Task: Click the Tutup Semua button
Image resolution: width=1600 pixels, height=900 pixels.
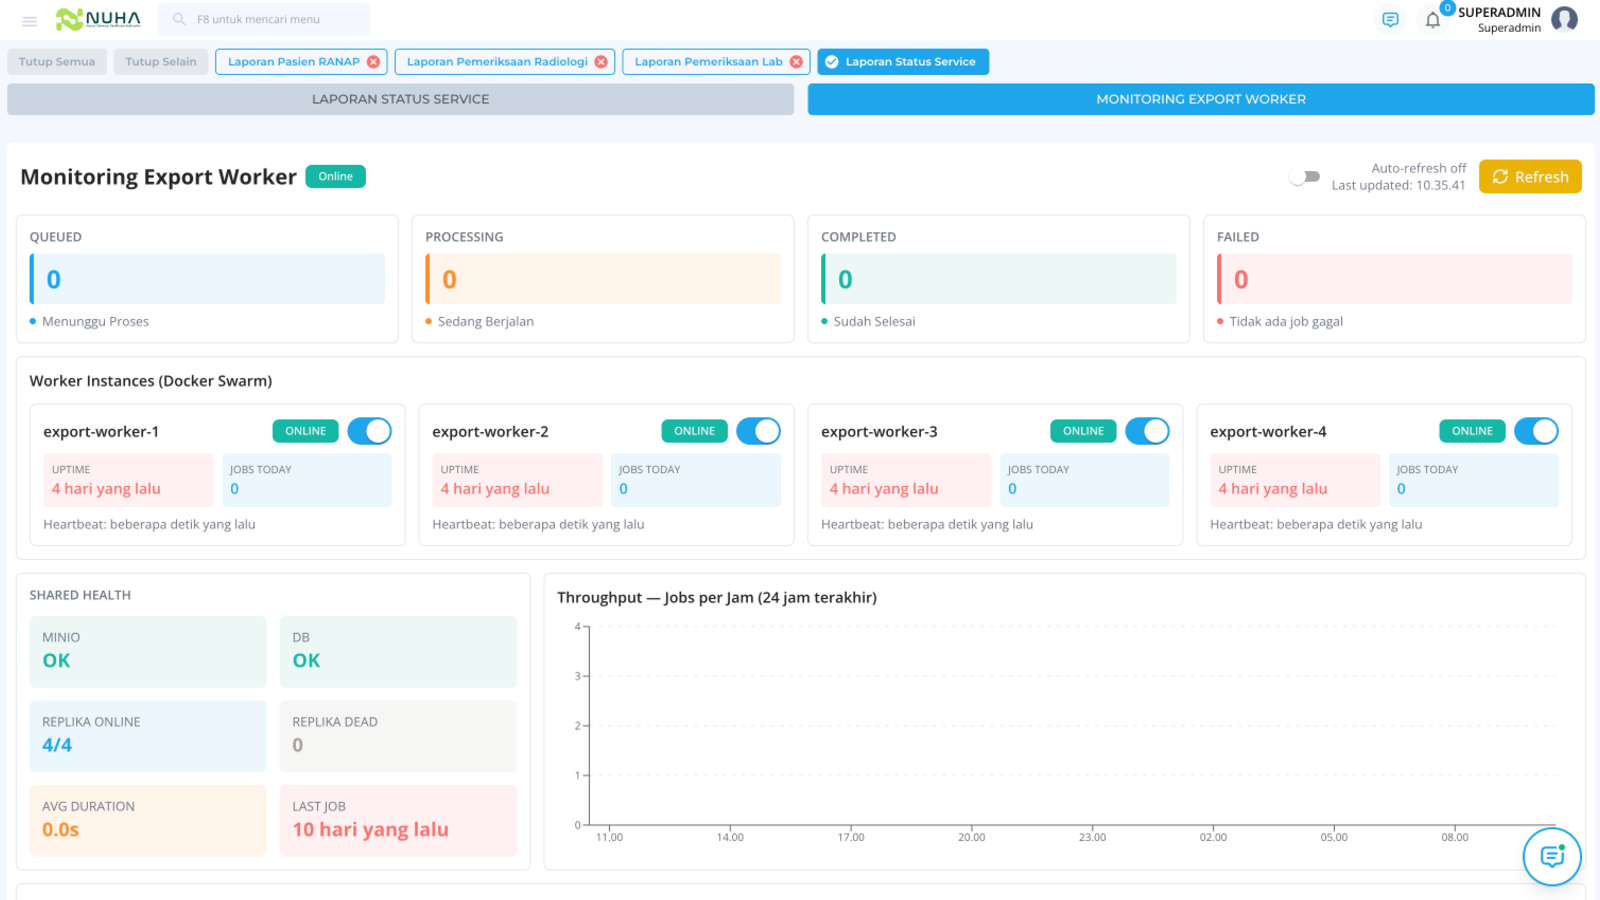Action: point(57,62)
